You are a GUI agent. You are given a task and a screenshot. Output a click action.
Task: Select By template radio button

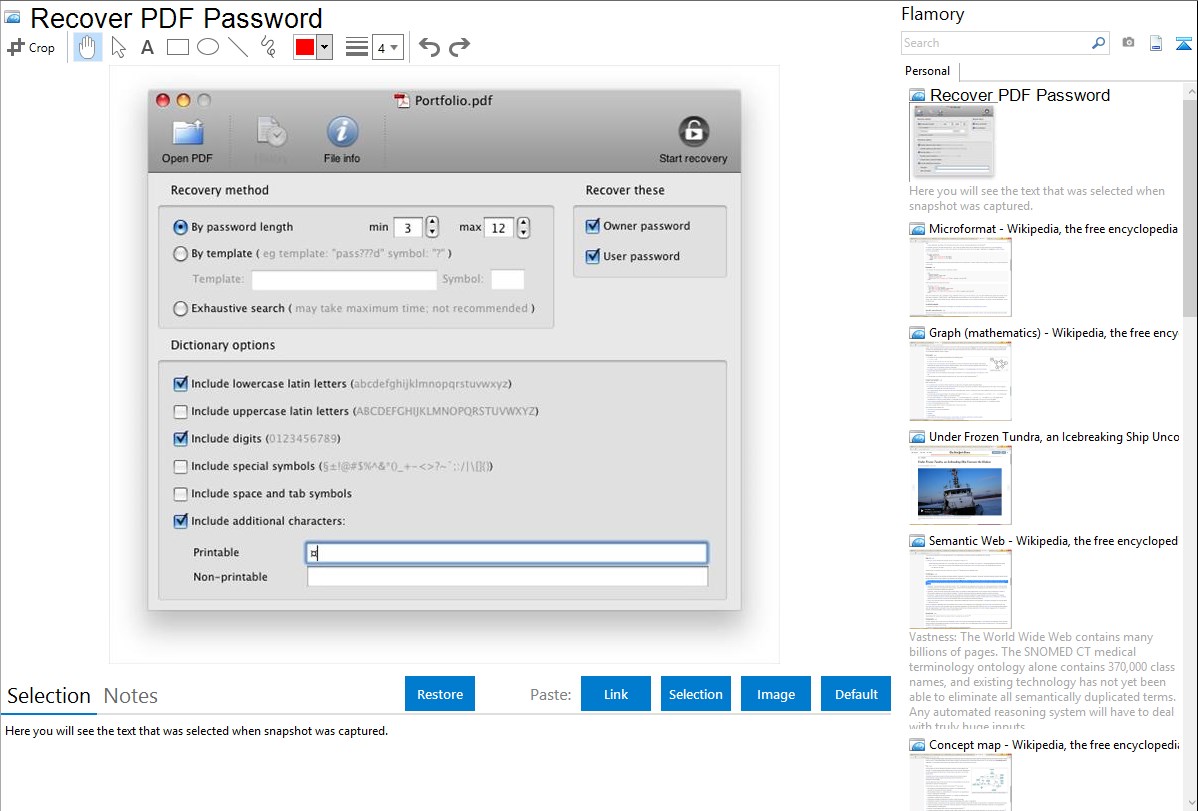click(180, 254)
